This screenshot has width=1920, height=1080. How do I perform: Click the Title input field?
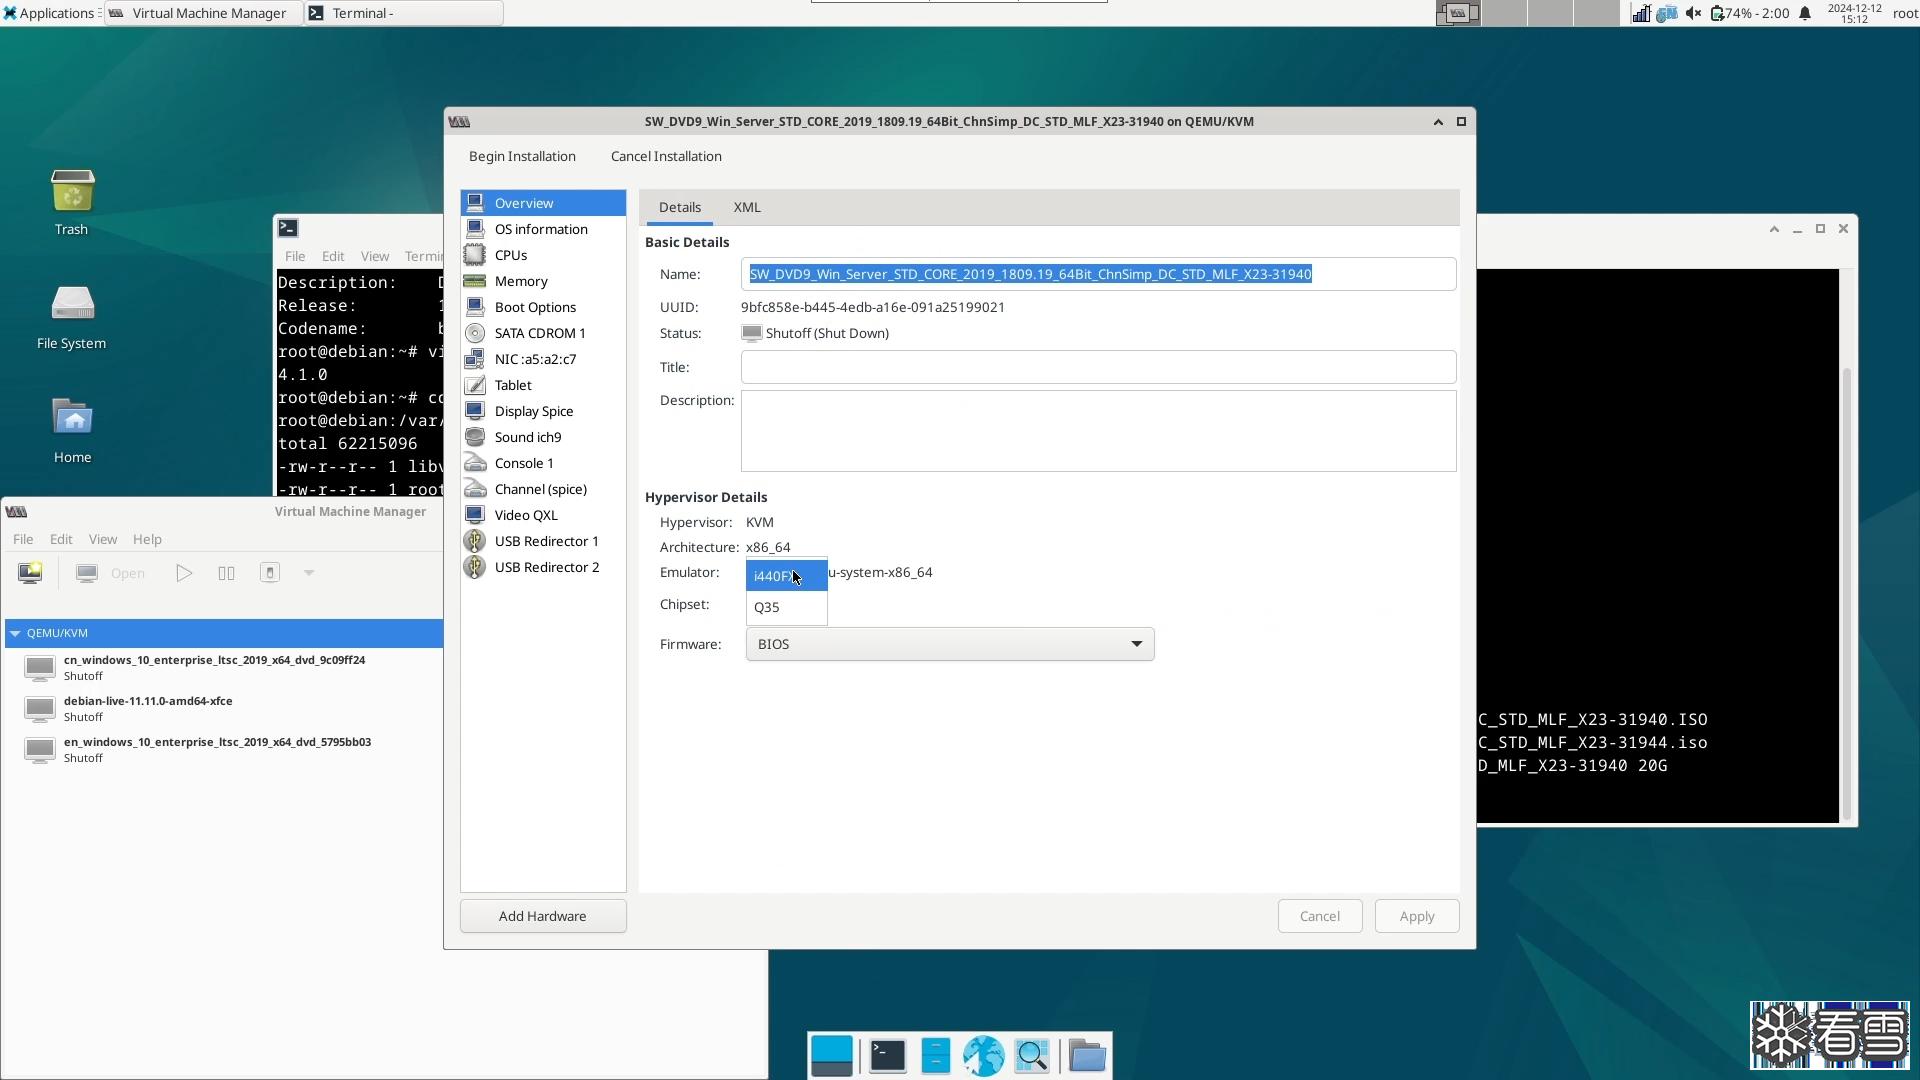tap(1097, 367)
